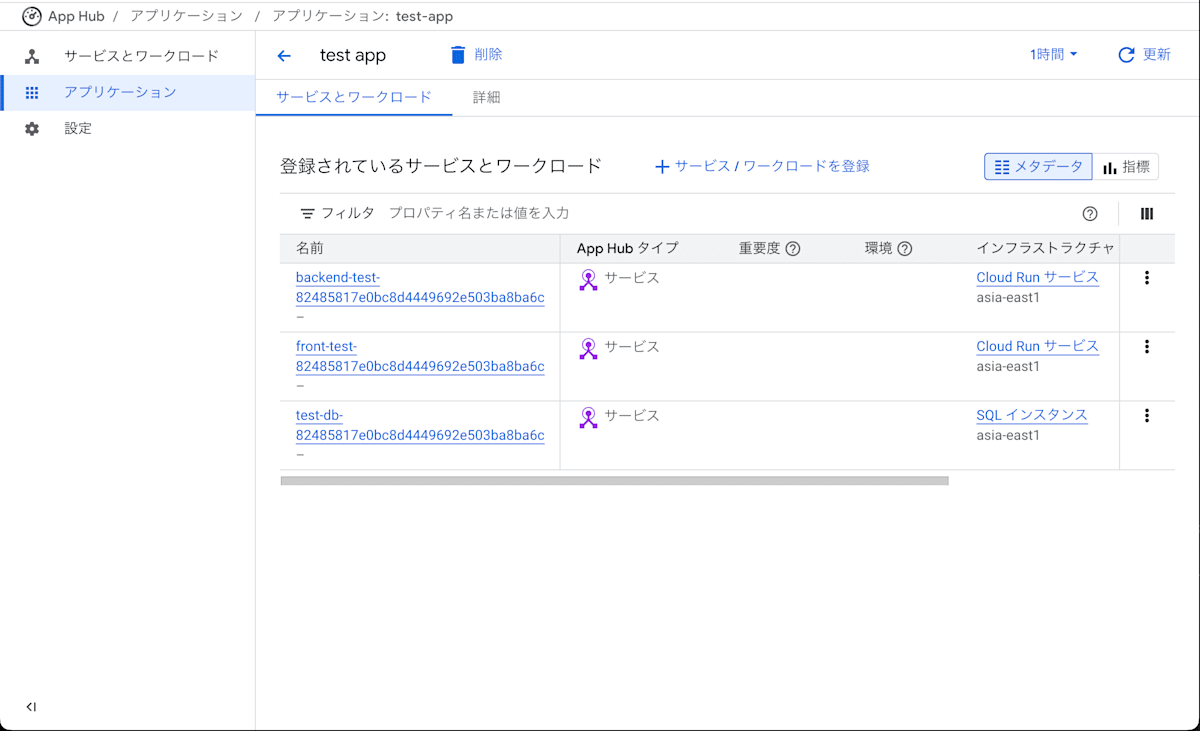This screenshot has width=1200, height=731.
Task: Switch to the 詳細 tab
Action: tap(486, 97)
